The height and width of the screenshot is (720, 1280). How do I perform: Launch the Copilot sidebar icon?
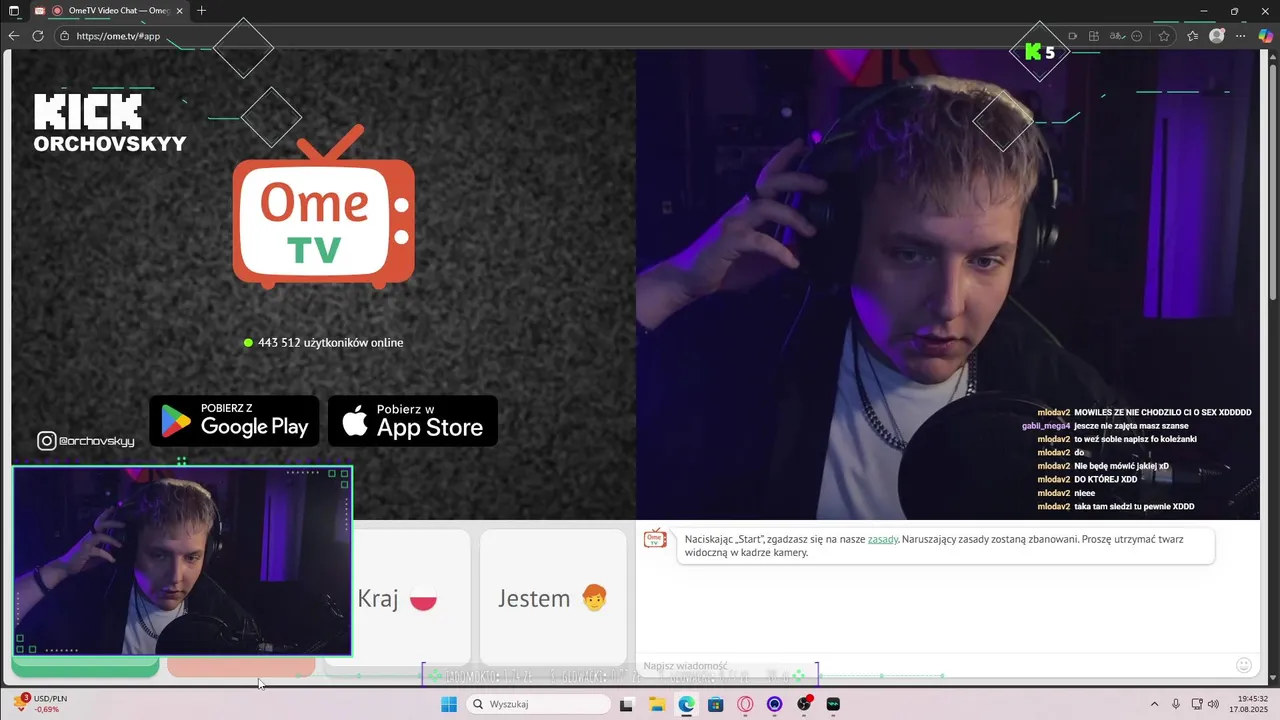1265,36
